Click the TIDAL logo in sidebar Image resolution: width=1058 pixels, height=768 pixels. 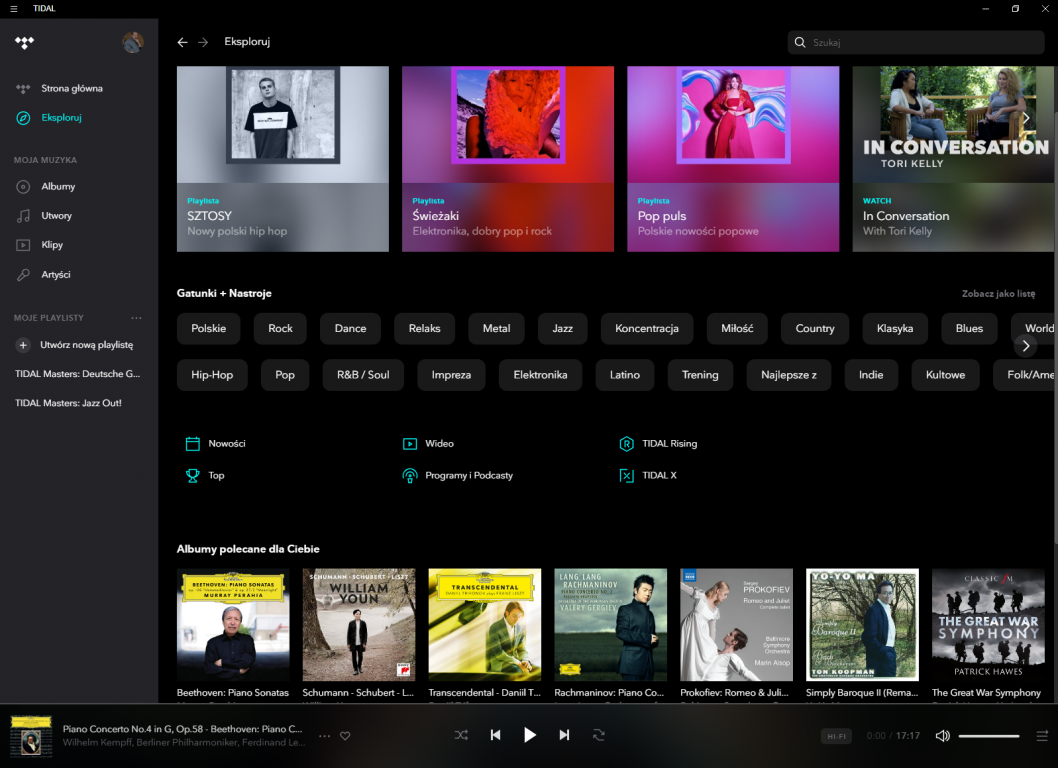point(24,43)
